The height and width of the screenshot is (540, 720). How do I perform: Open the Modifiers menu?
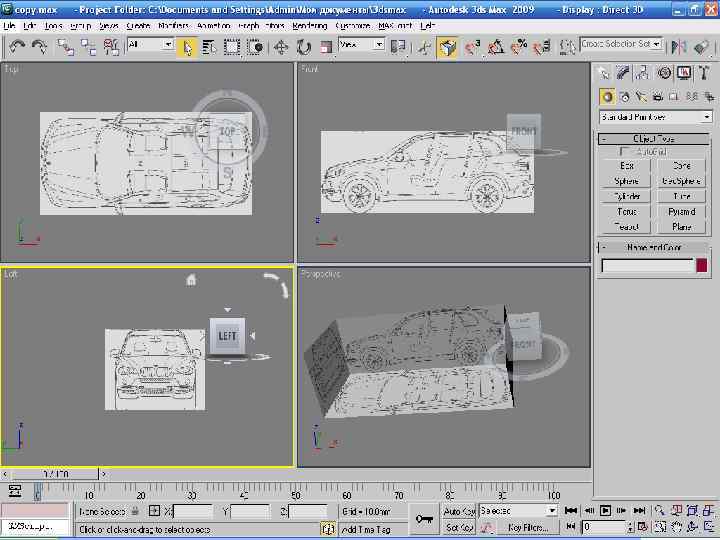click(x=173, y=25)
